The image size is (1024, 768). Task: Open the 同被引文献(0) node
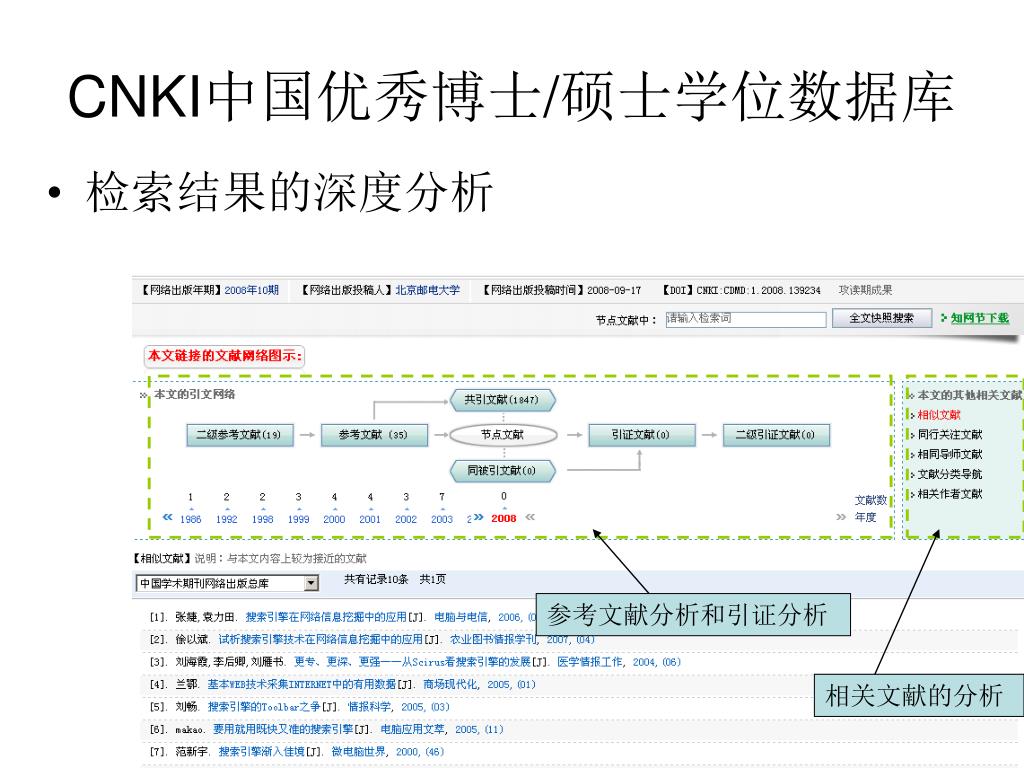502,470
